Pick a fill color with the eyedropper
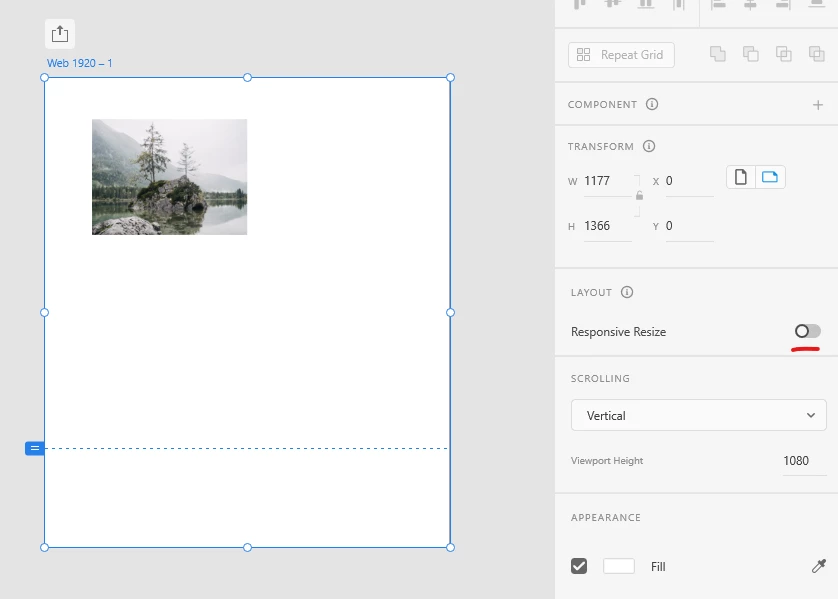The image size is (838, 599). 819,566
